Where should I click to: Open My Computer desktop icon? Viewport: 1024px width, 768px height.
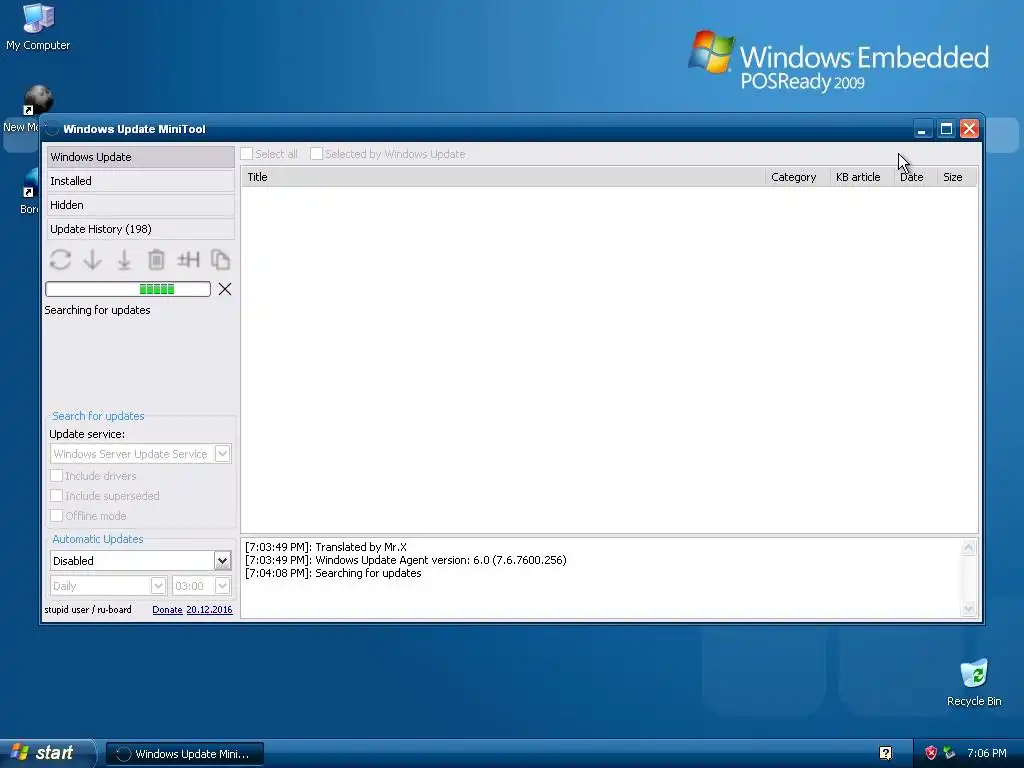[38, 26]
